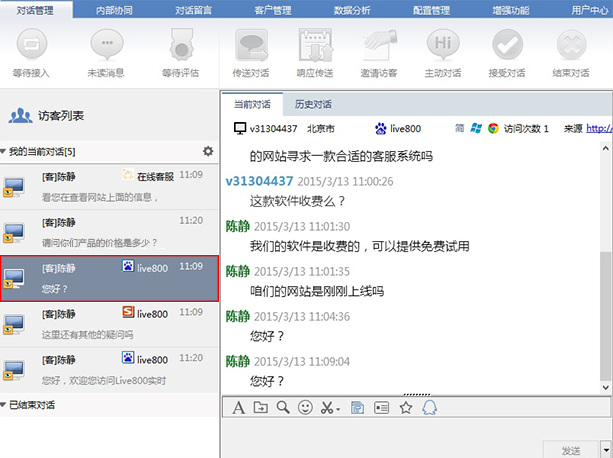The height and width of the screenshot is (458, 613).
Task: Click the star favorite icon in chat toolbar
Action: pos(406,407)
